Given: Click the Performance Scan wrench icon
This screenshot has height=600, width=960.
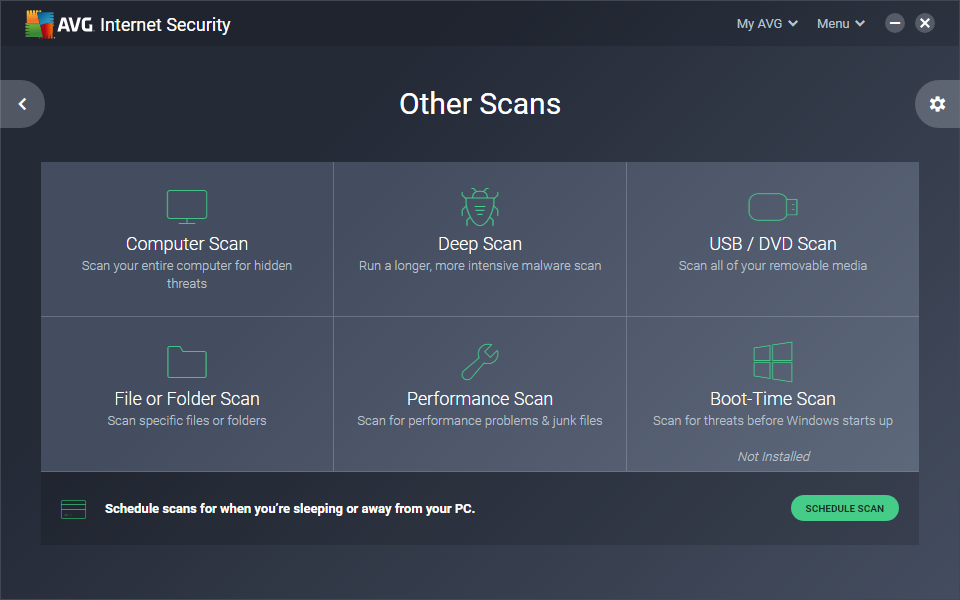Looking at the screenshot, I should 480,362.
